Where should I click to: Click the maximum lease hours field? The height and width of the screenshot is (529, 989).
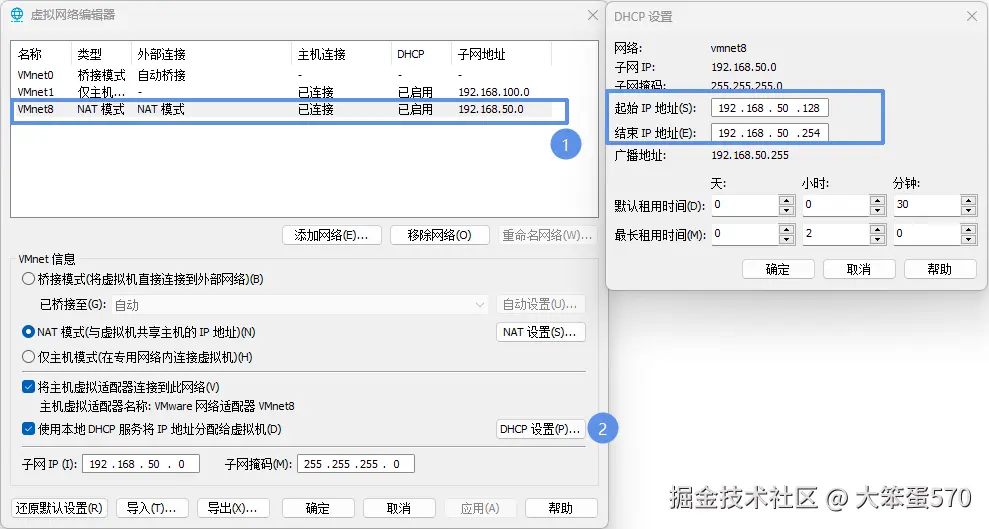[836, 234]
